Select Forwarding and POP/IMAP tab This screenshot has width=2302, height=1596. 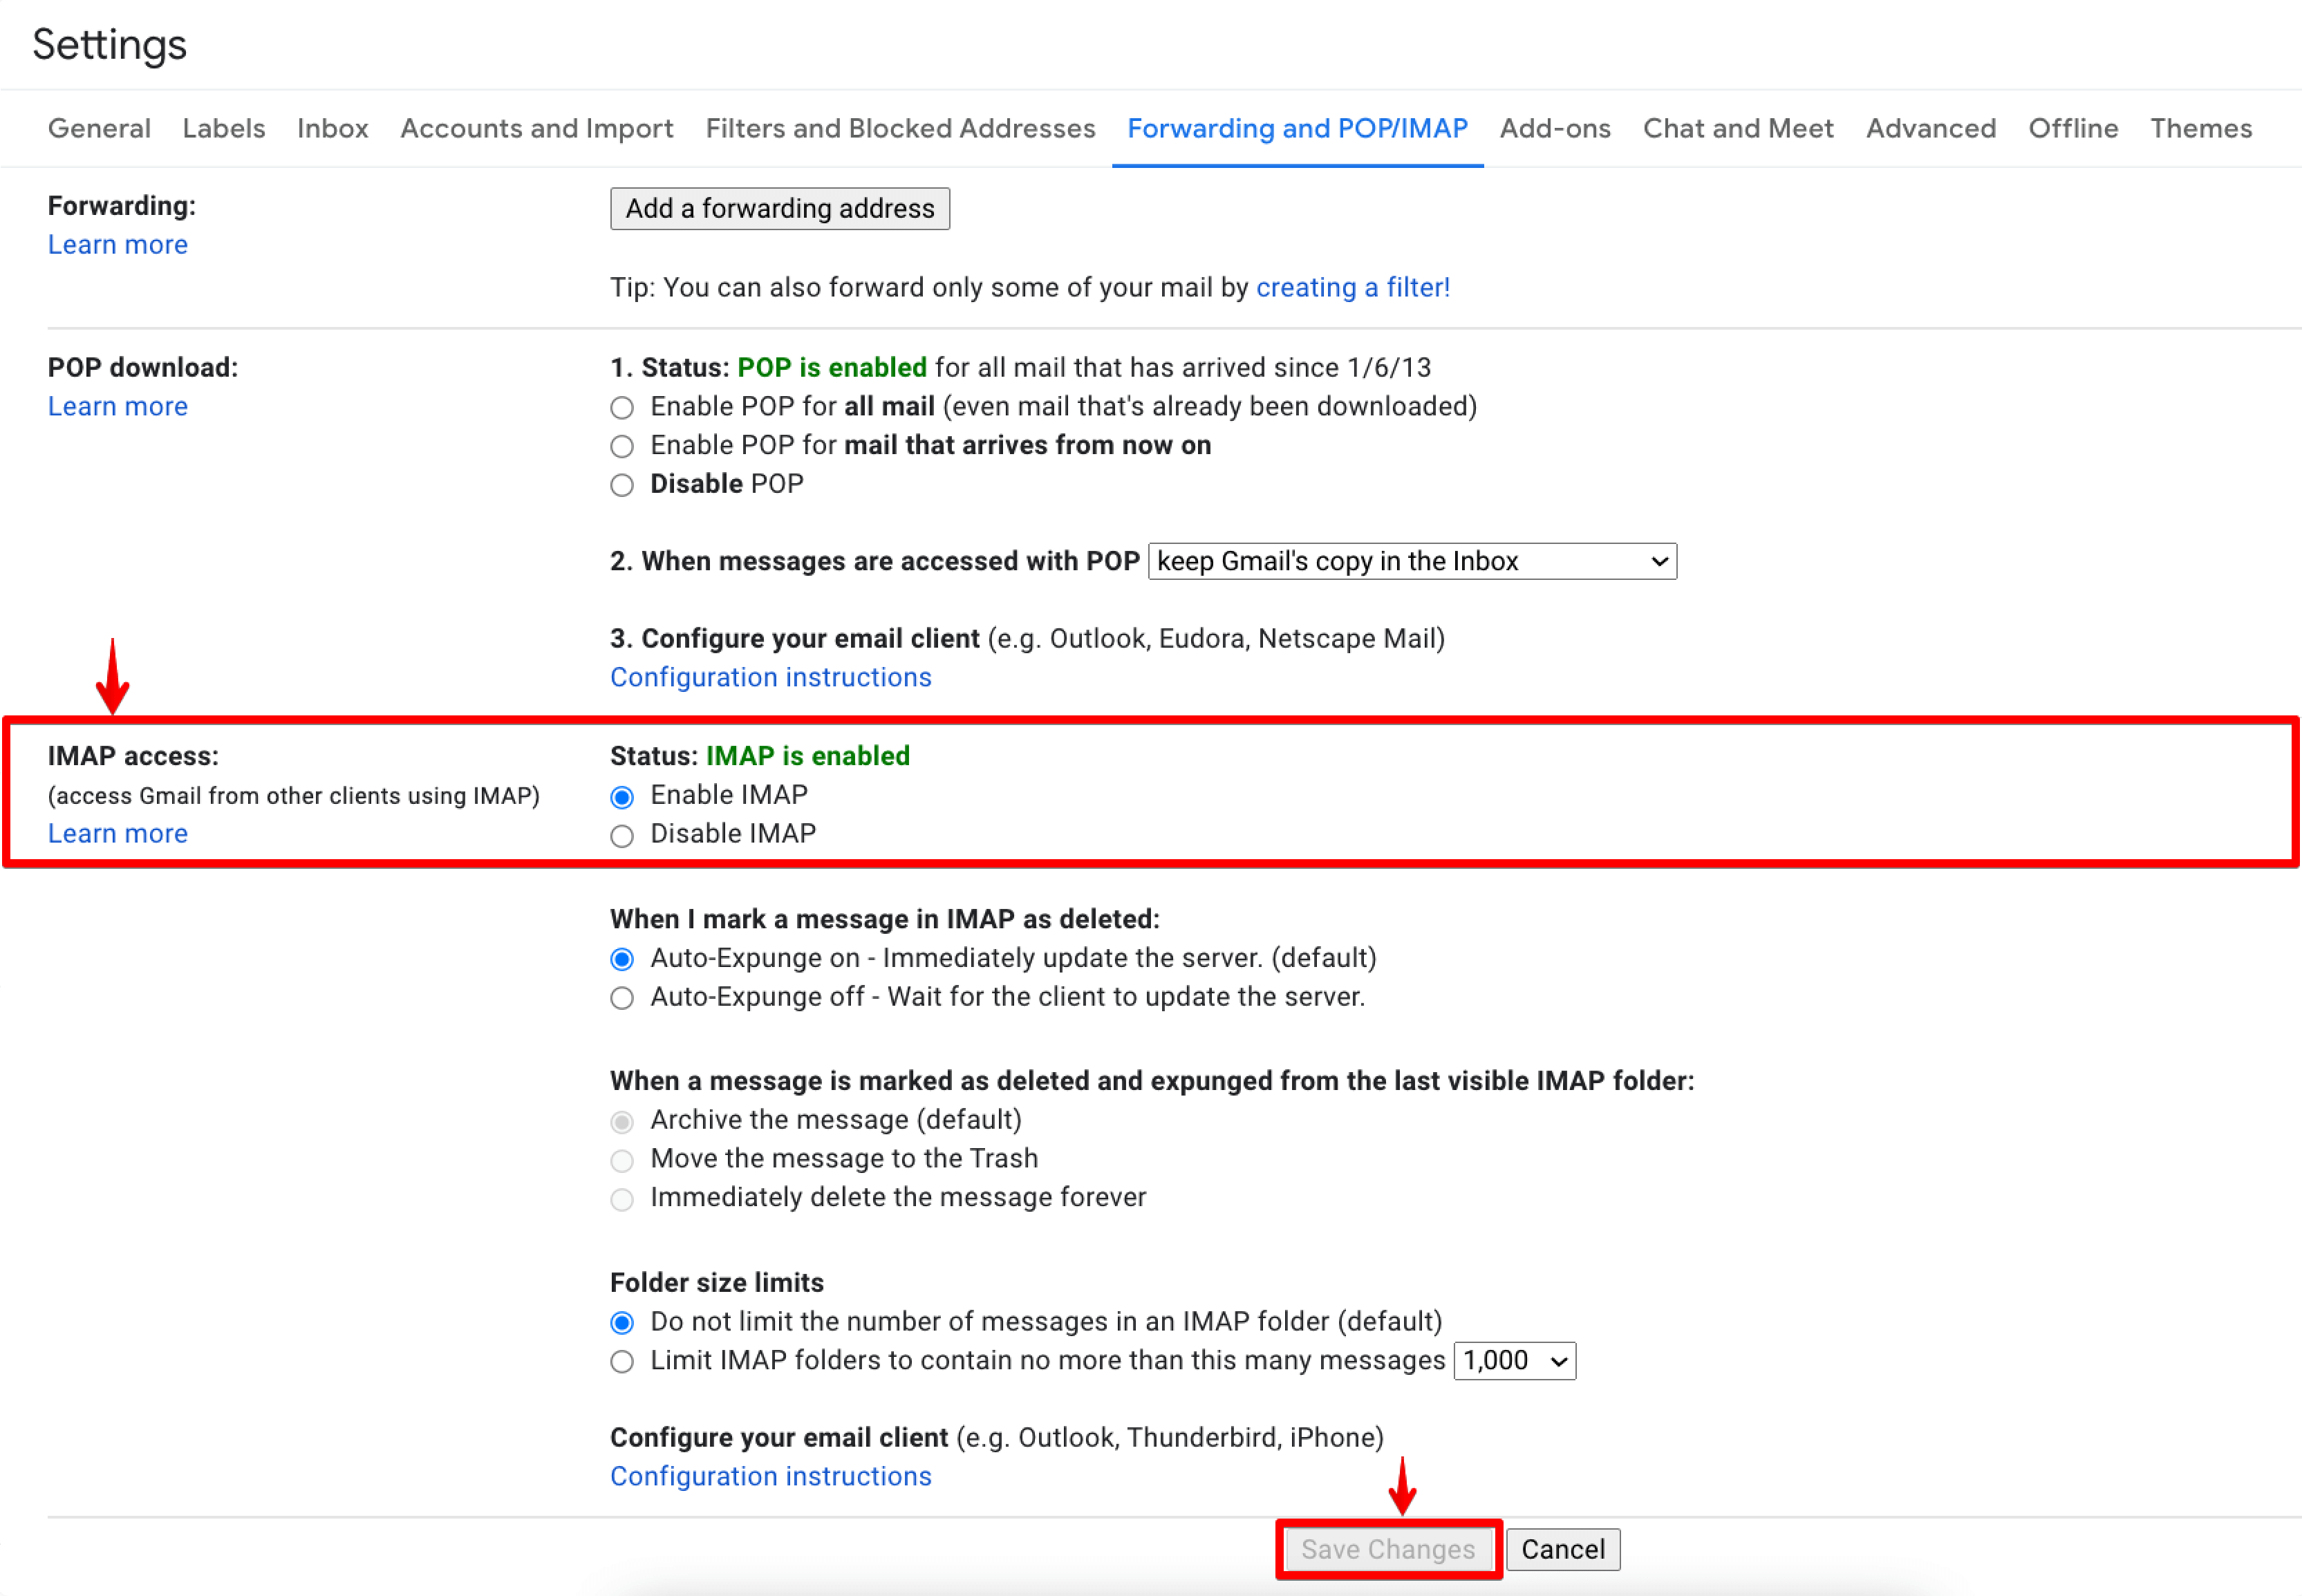pyautogui.click(x=1297, y=128)
